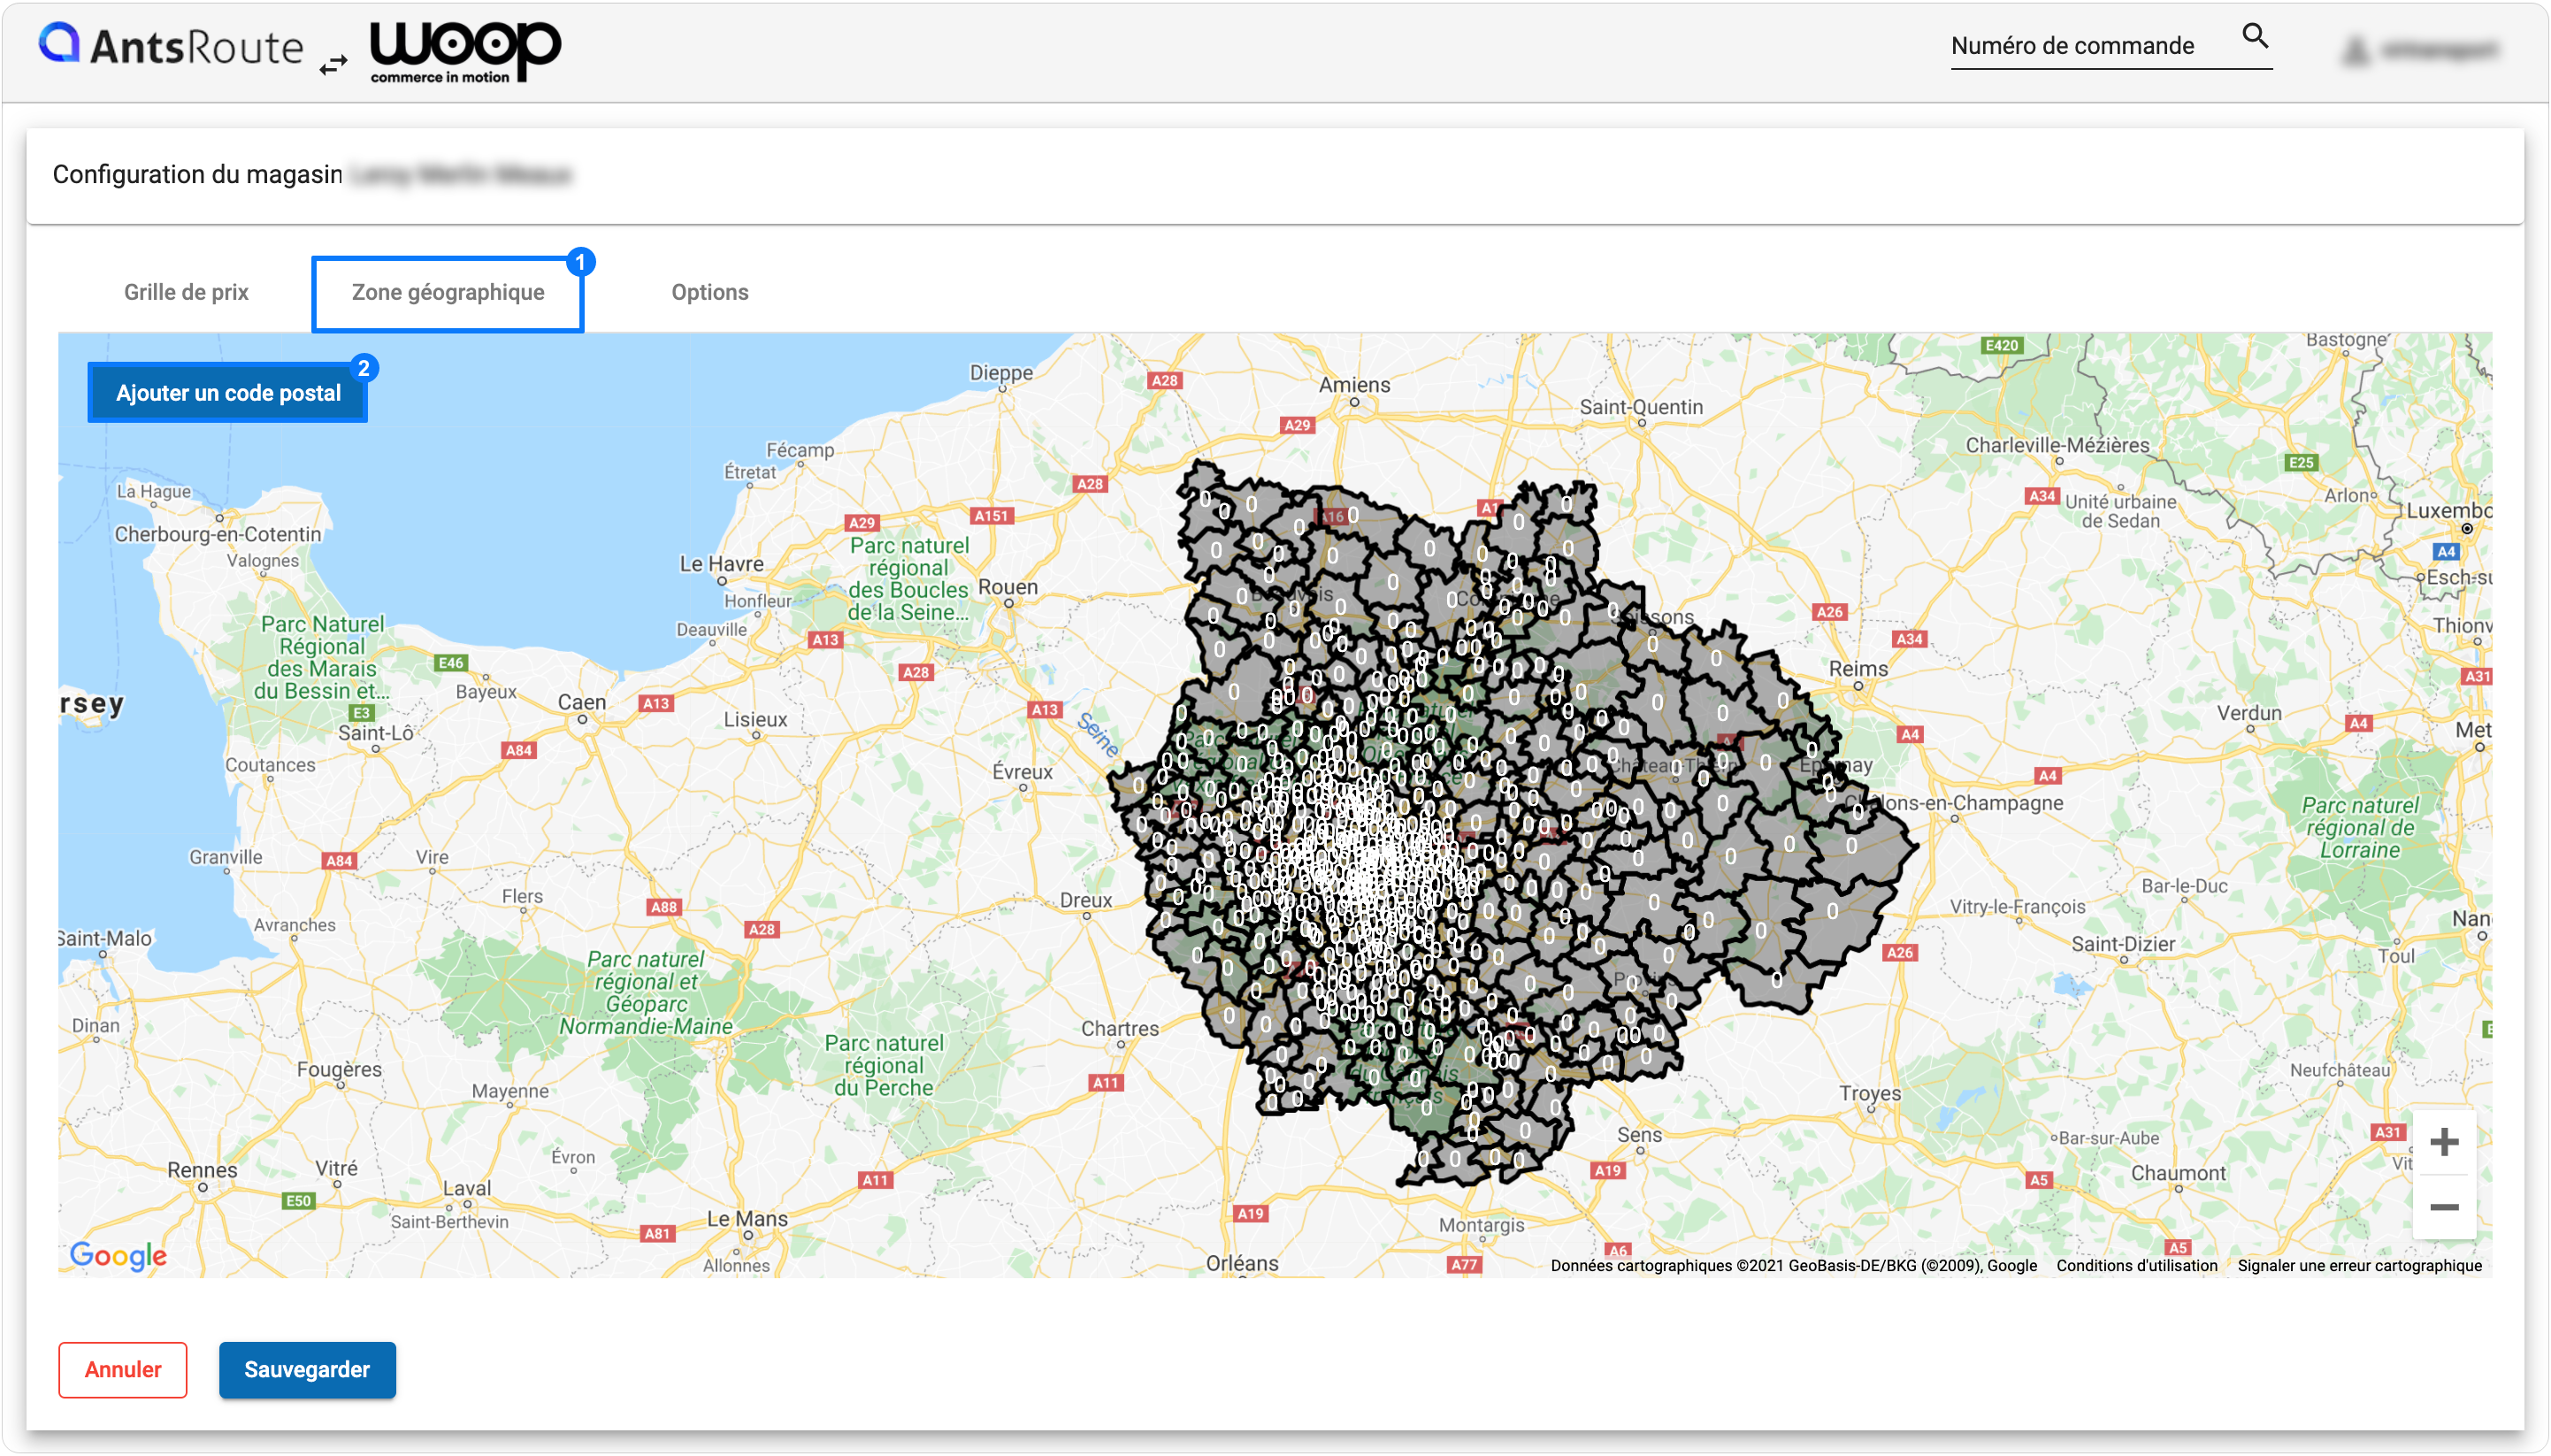Click the Parc naturel régional du Perche label
Screen dimensions: 2551x1456
tap(884, 1065)
